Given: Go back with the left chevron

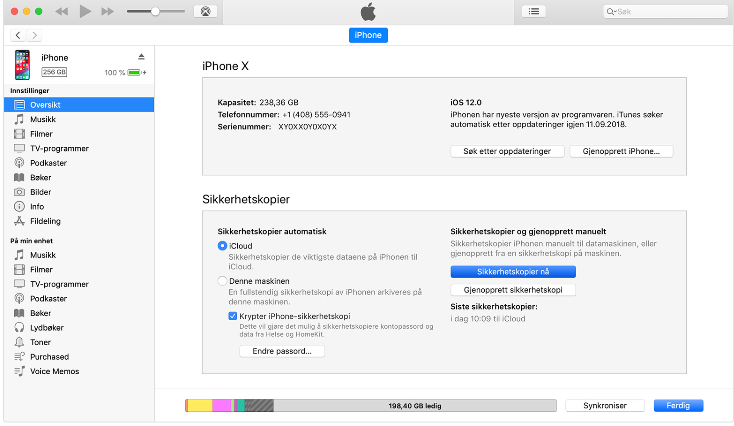Looking at the screenshot, I should (18, 35).
